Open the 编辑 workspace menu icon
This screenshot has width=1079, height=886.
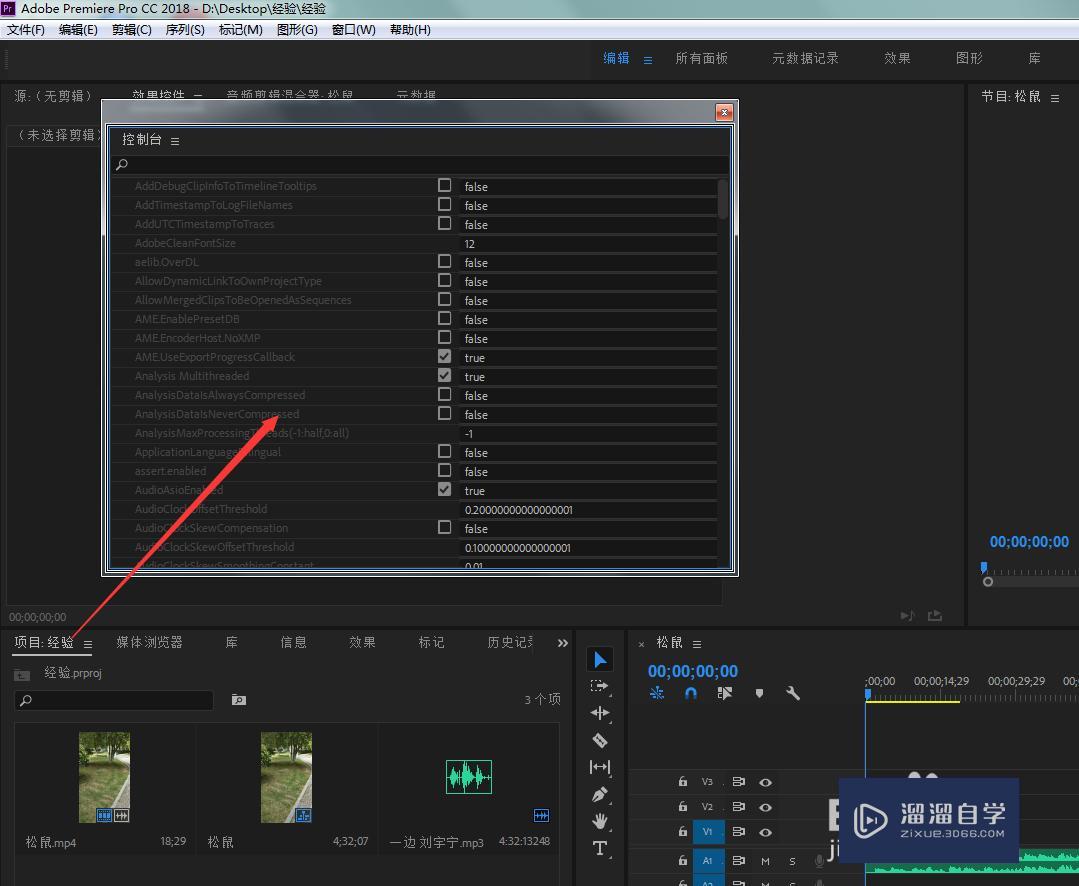click(x=648, y=60)
